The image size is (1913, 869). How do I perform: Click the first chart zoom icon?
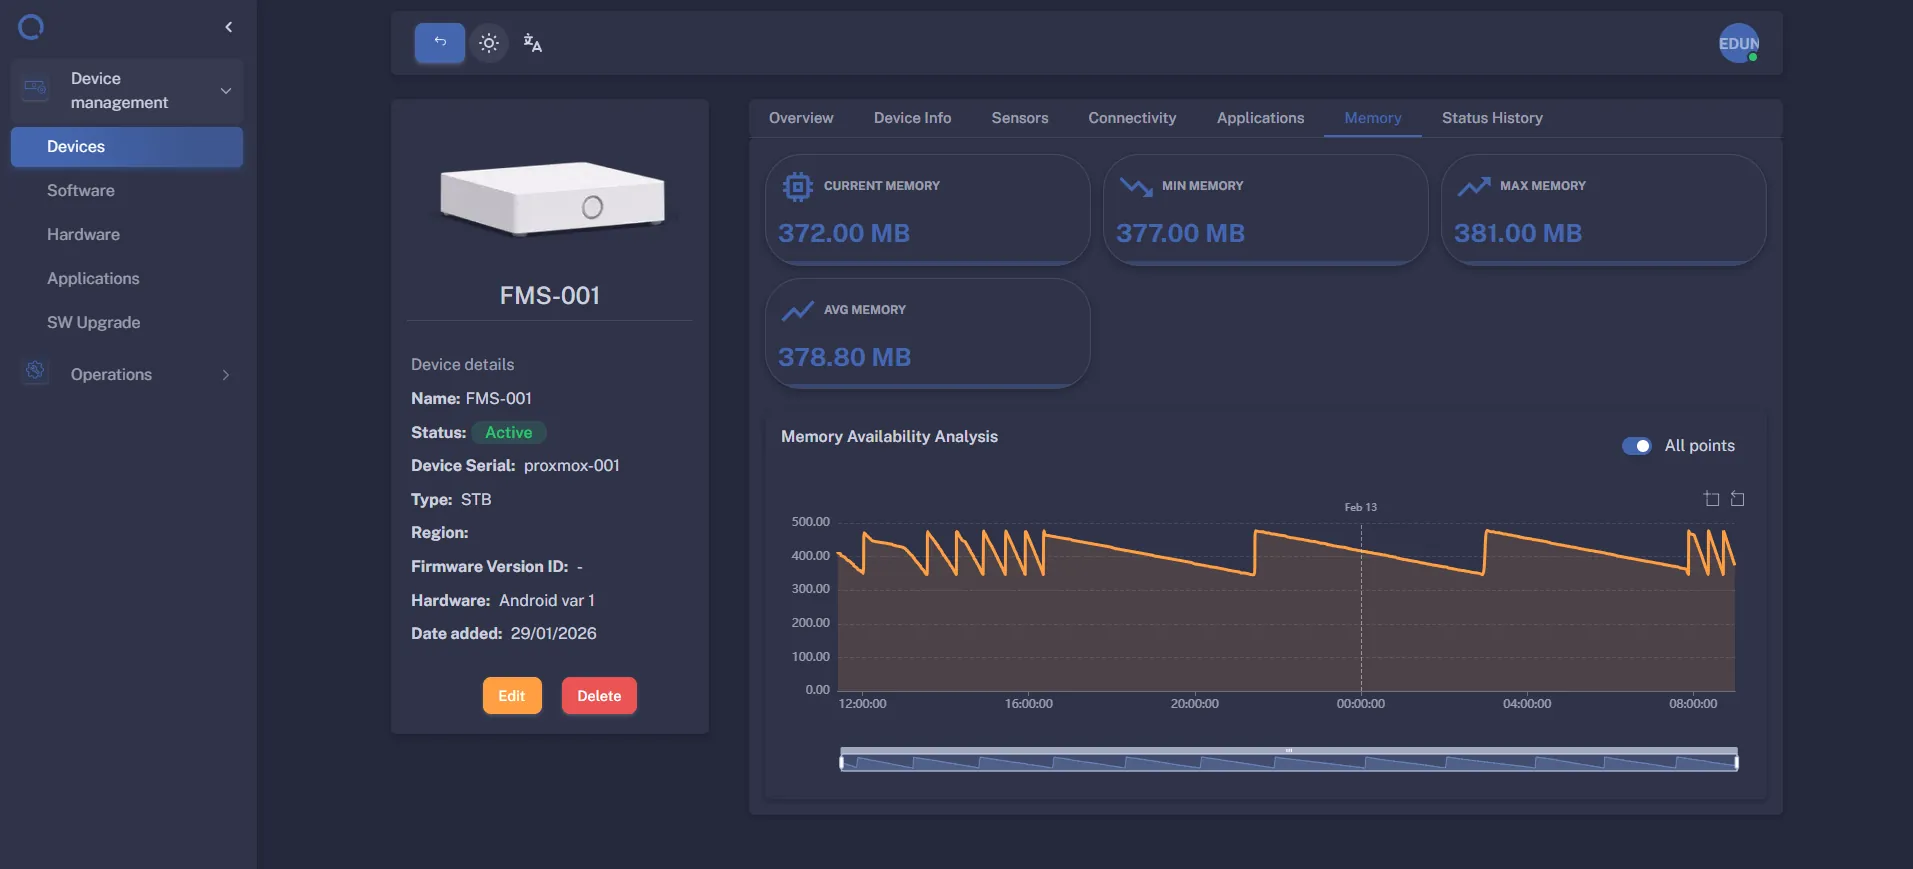click(1711, 499)
